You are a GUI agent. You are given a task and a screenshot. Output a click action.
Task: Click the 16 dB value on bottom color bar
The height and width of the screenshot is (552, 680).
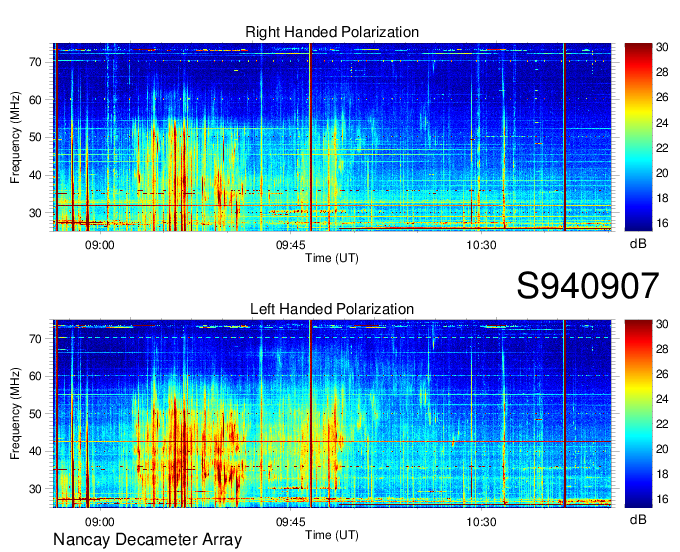[662, 499]
